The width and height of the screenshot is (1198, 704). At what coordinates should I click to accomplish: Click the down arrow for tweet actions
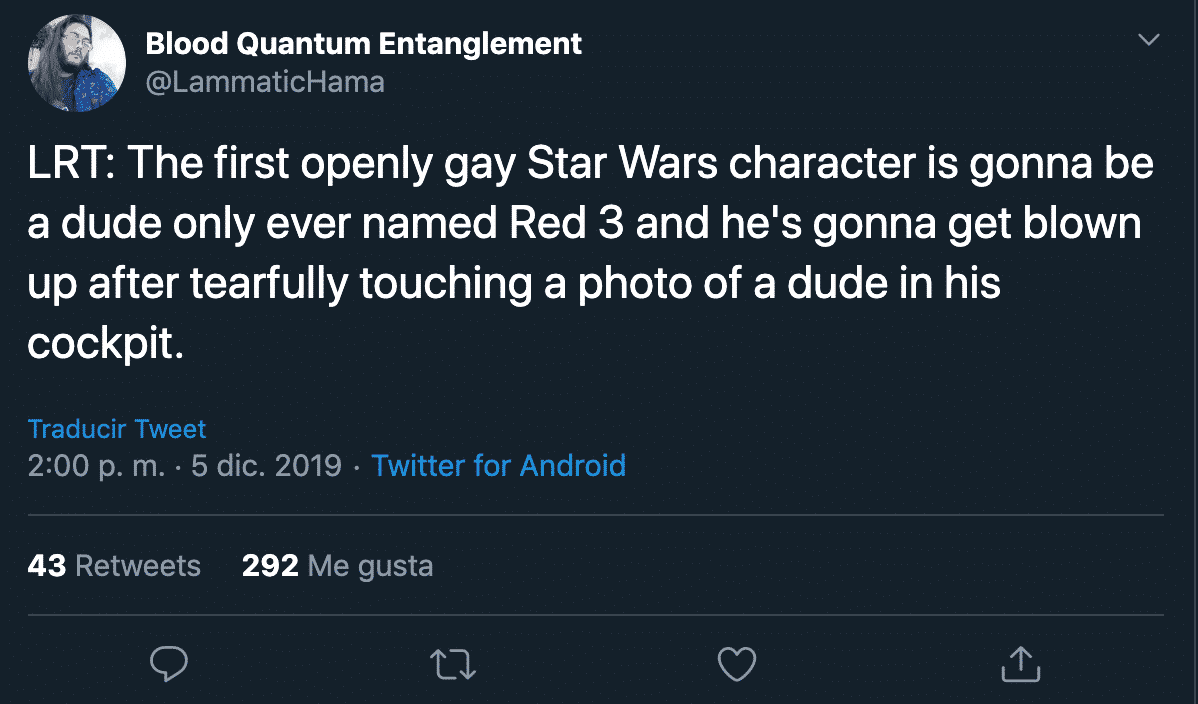[x=1148, y=38]
